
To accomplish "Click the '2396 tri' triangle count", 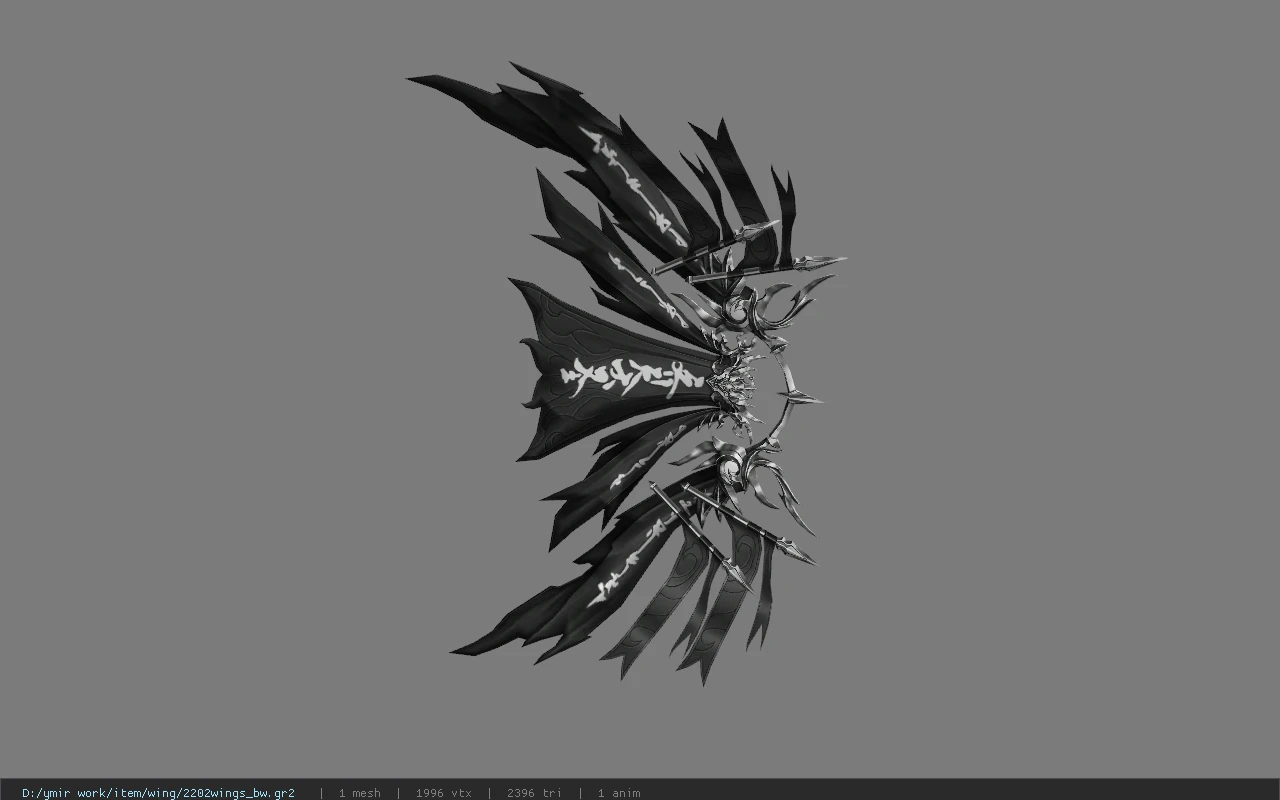I will point(534,793).
